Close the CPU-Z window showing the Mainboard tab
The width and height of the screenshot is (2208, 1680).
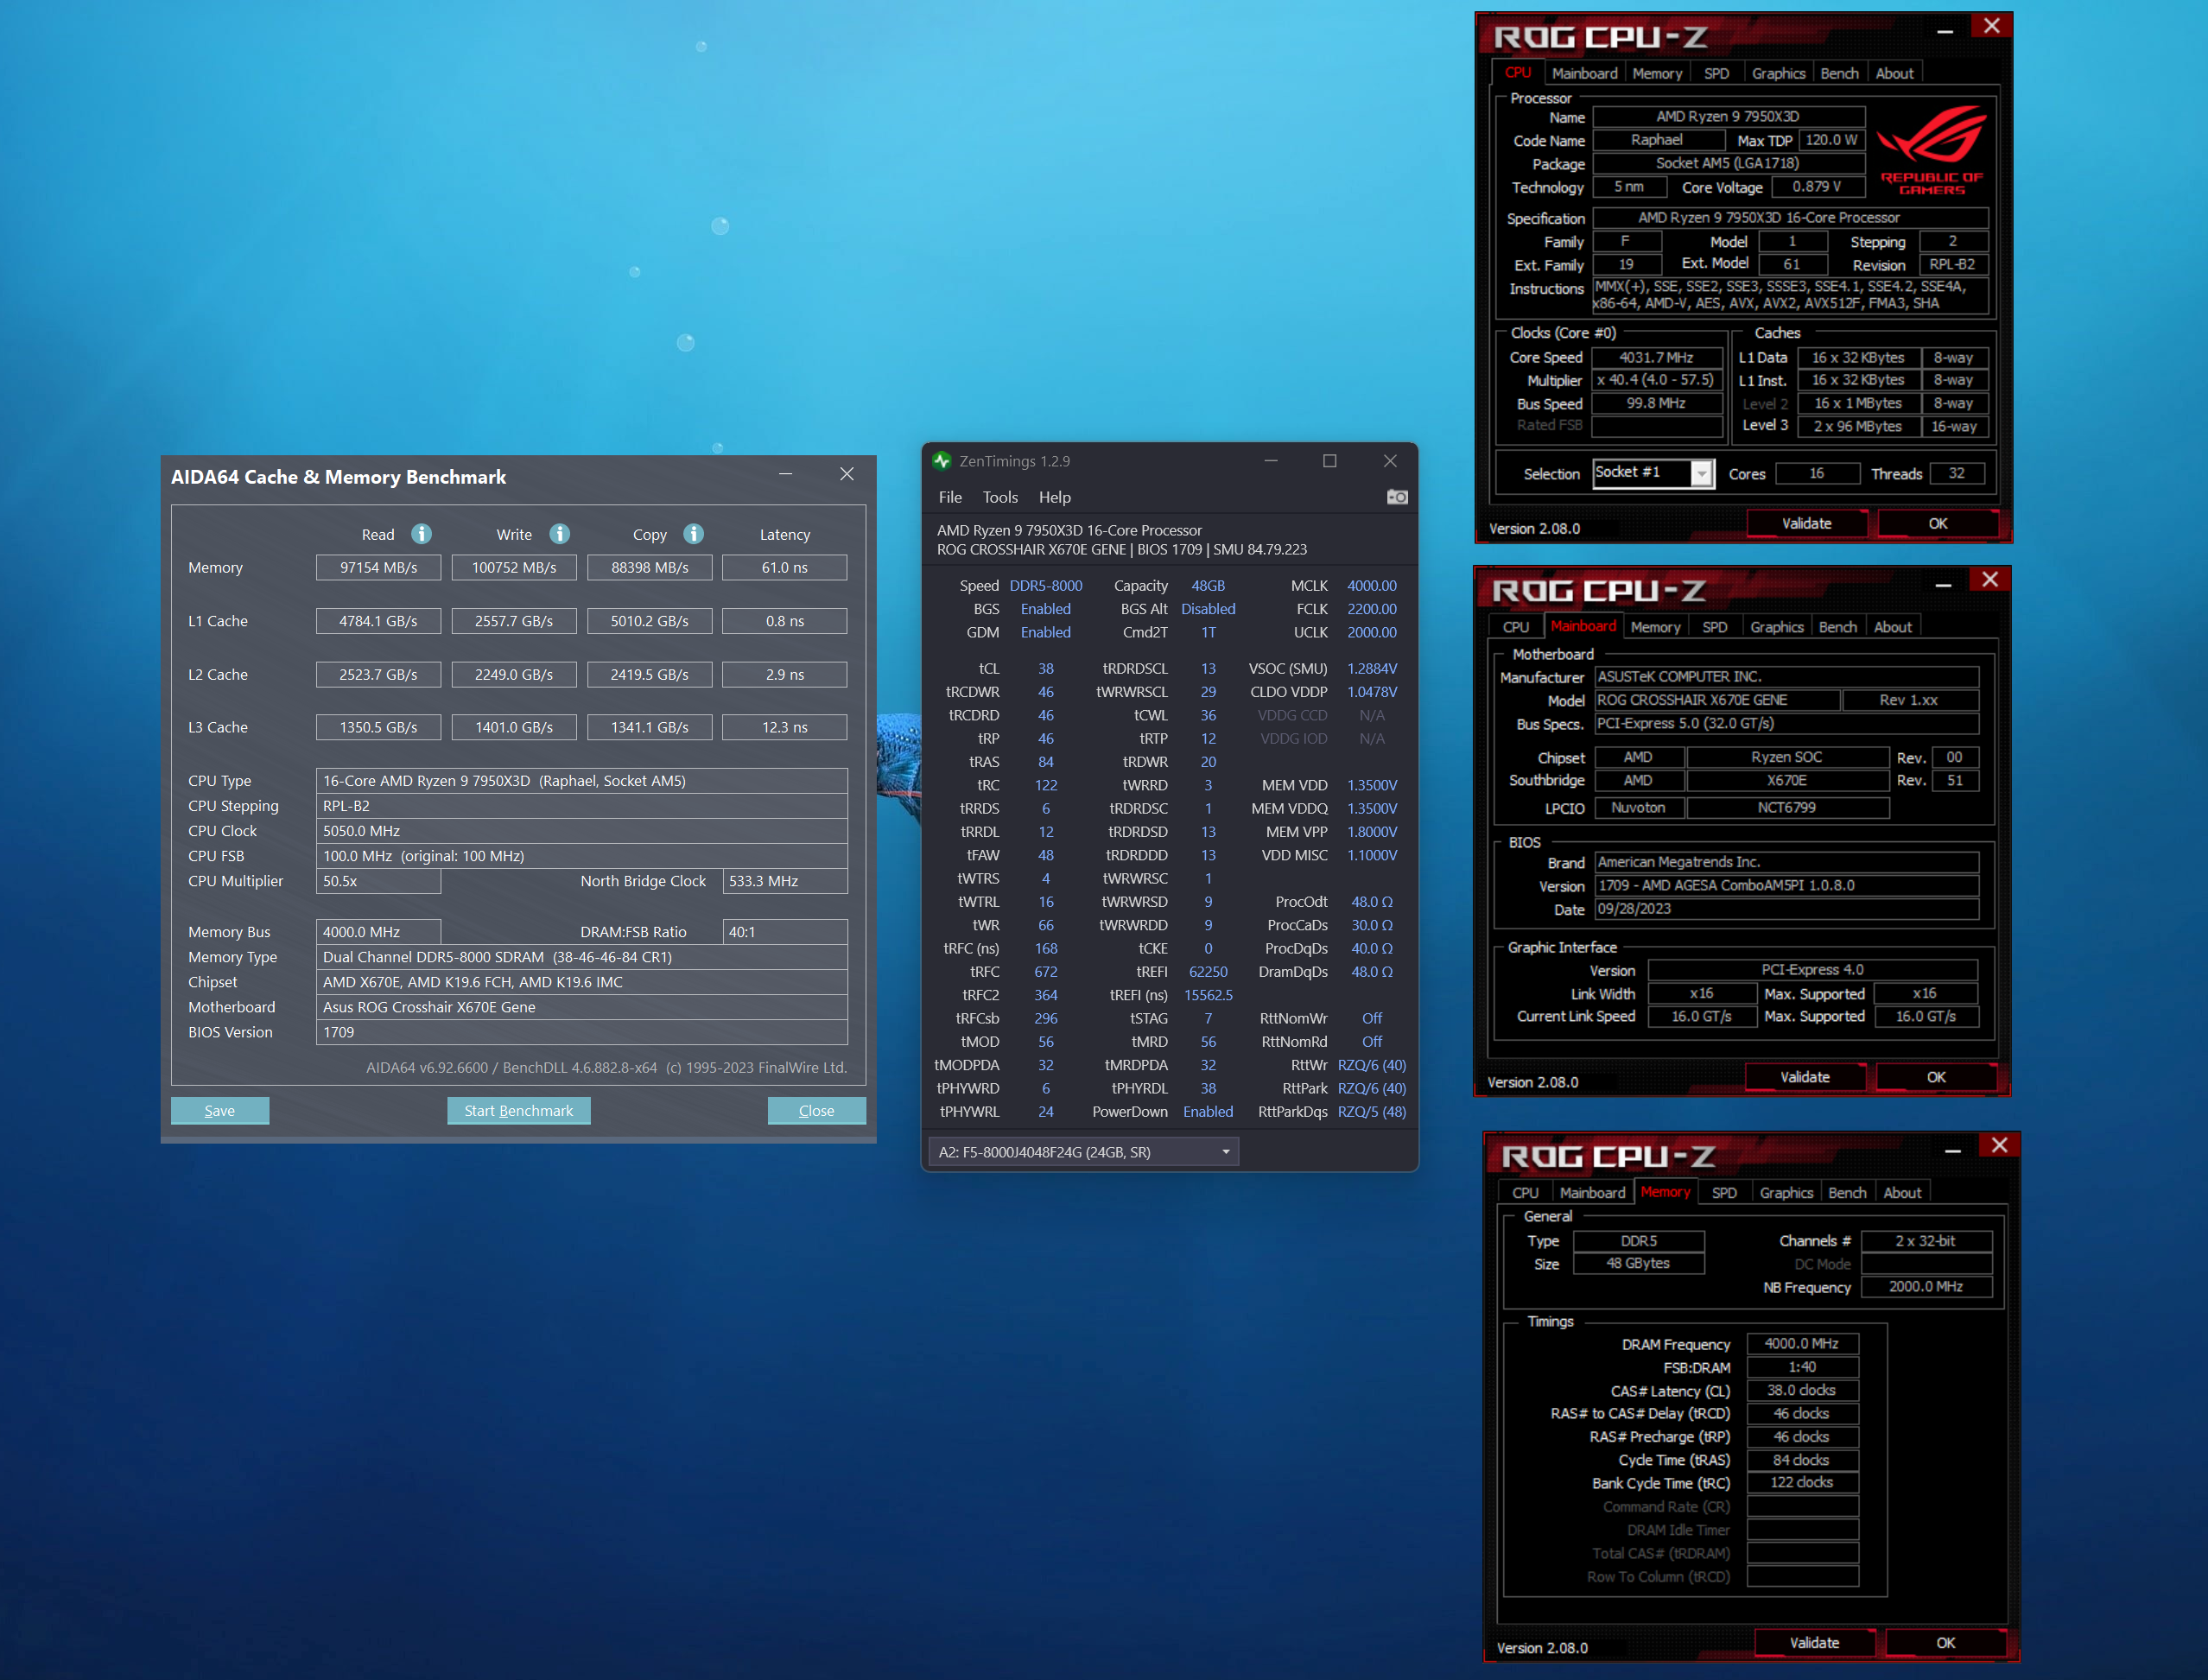pyautogui.click(x=1990, y=580)
